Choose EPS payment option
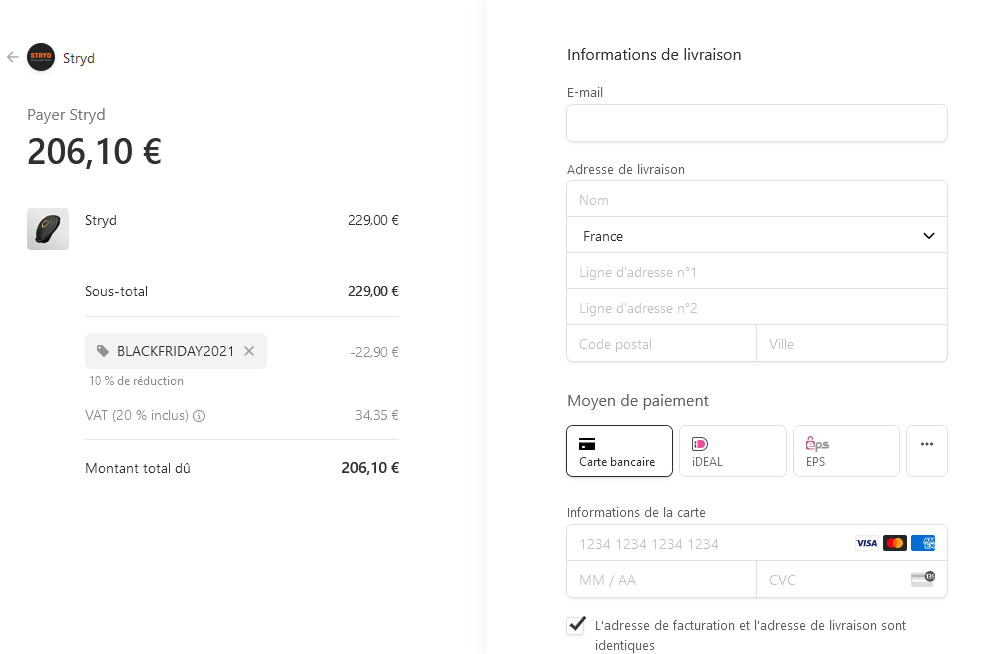The image size is (982, 654). coord(846,451)
